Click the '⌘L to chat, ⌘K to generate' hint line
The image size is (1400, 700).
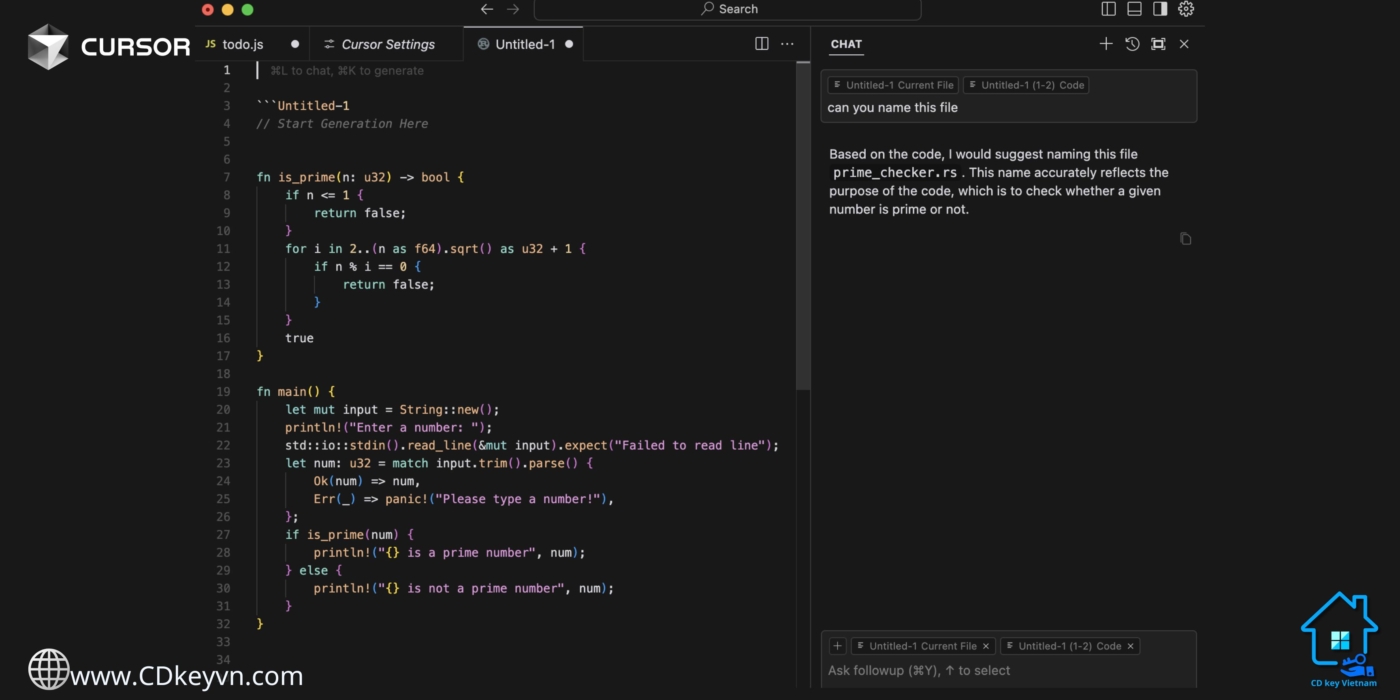[x=346, y=71]
